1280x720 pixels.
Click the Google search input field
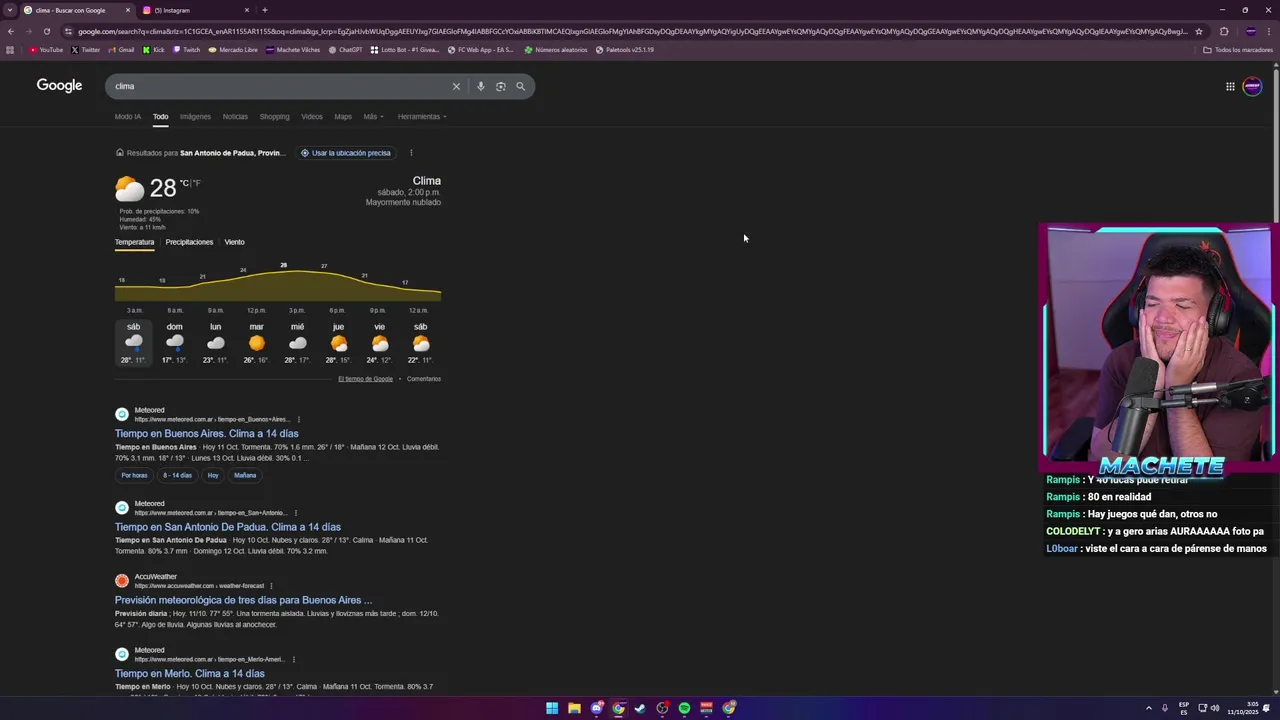point(280,86)
